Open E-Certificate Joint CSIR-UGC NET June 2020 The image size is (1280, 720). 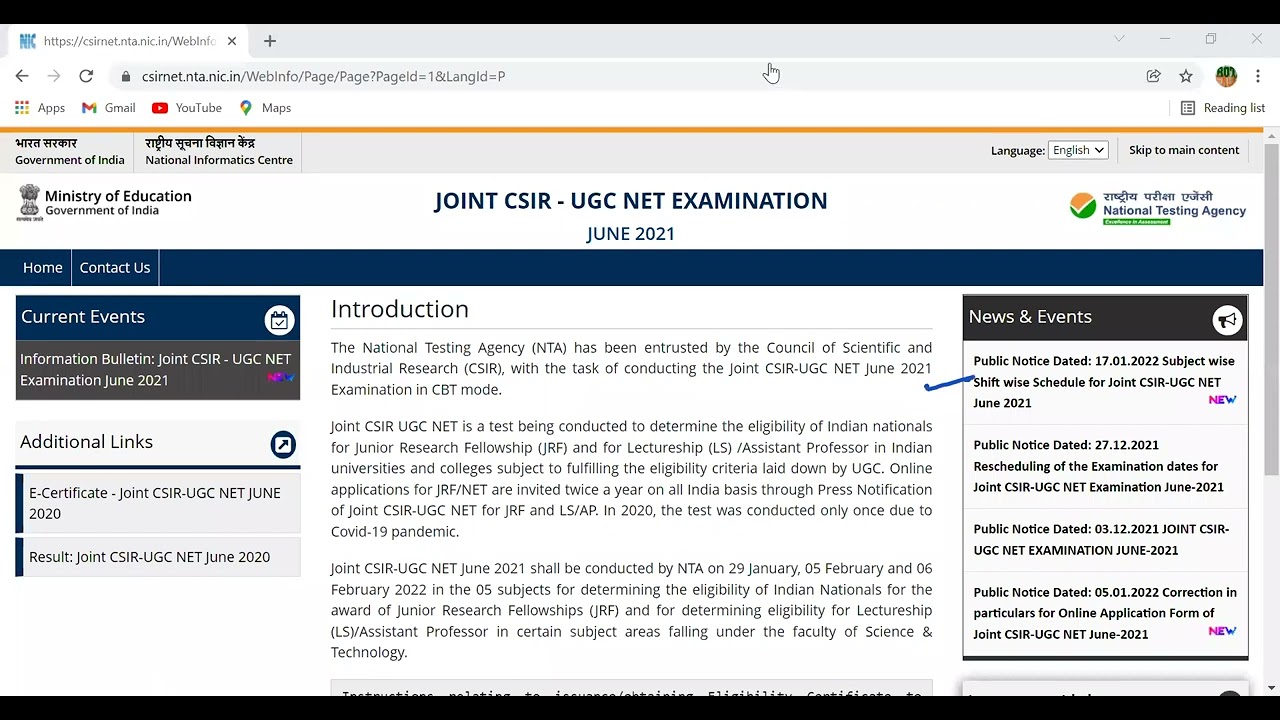pyautogui.click(x=158, y=503)
